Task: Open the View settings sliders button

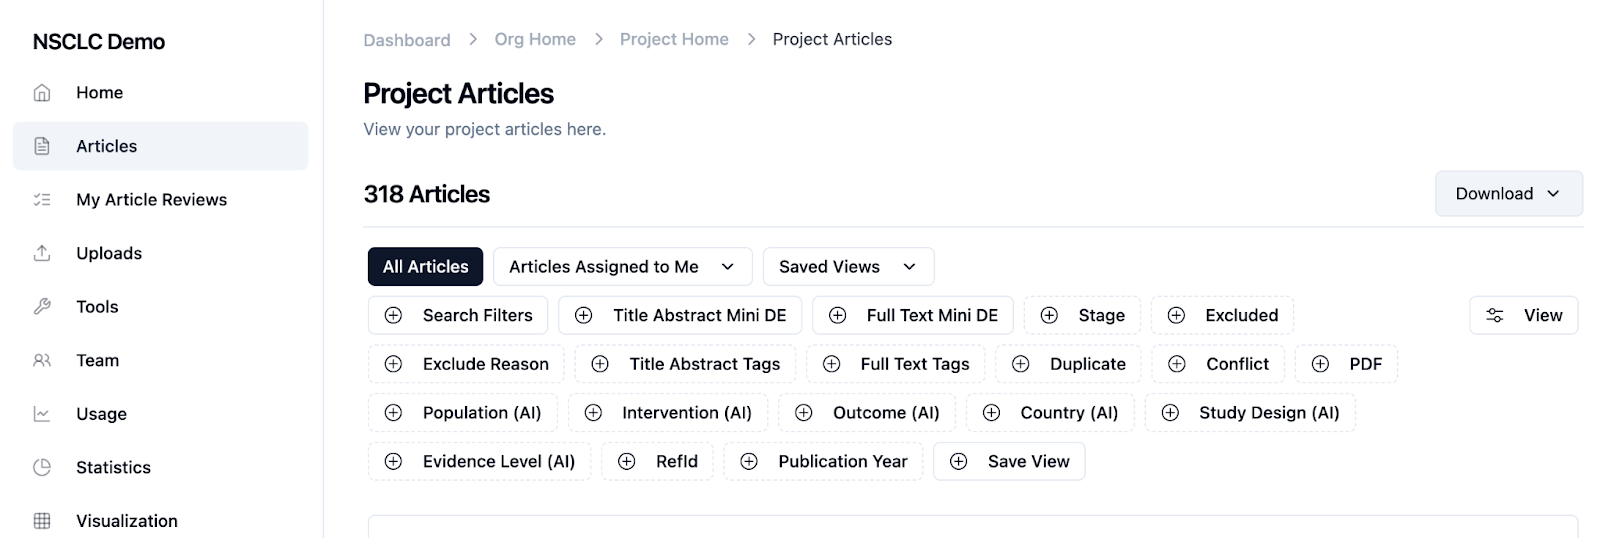Action: pos(1523,316)
